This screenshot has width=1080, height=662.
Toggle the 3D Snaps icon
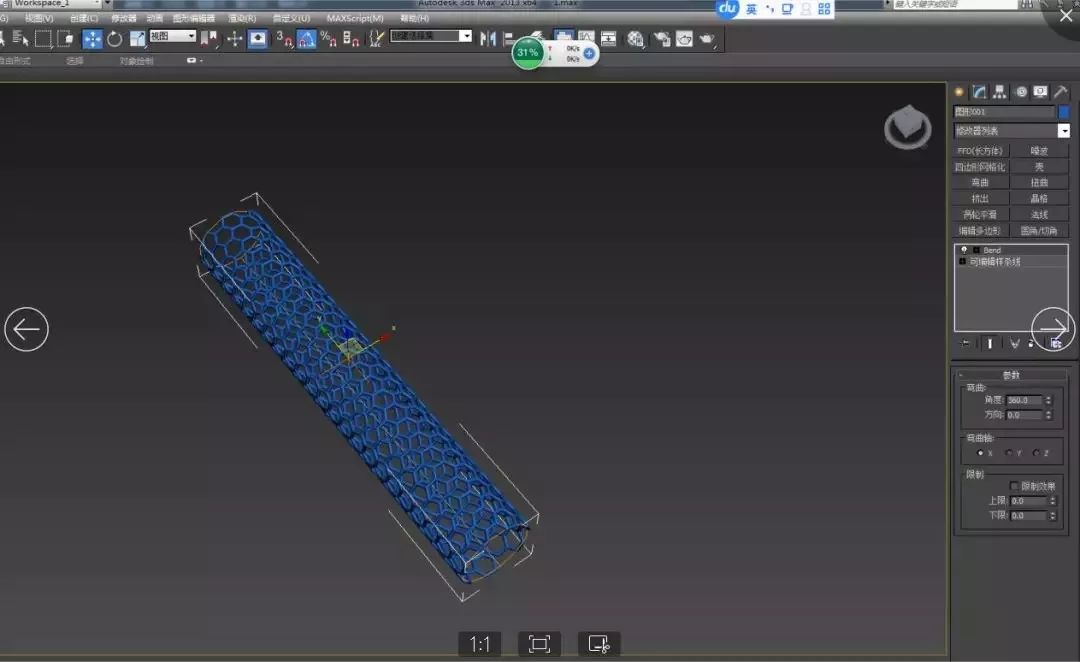click(284, 39)
